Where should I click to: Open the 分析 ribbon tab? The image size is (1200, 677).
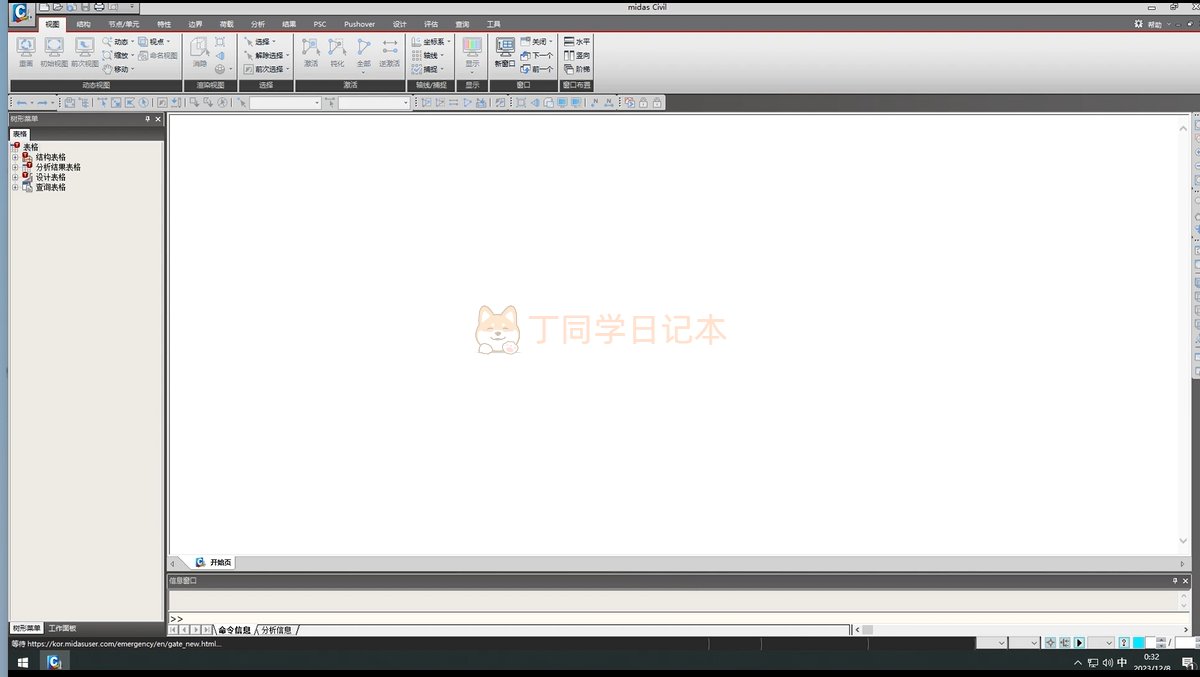coord(258,24)
